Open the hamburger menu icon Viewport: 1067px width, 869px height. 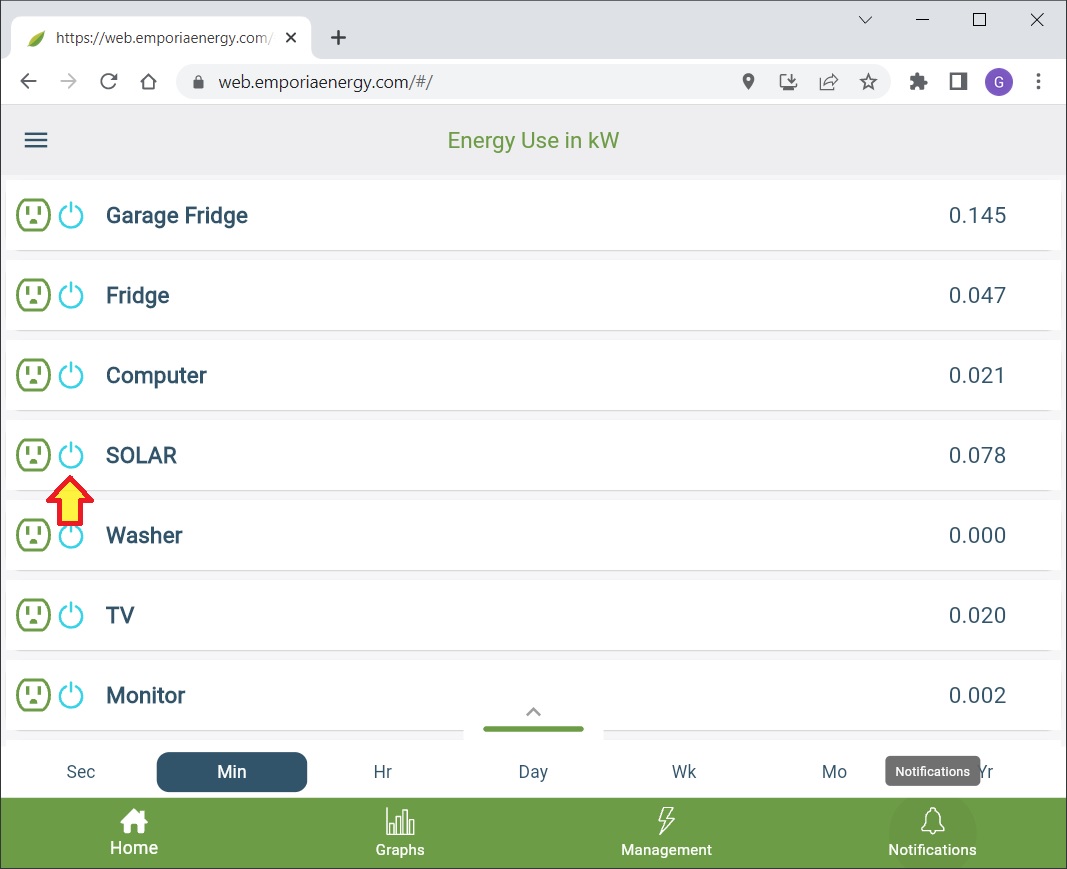click(x=36, y=140)
